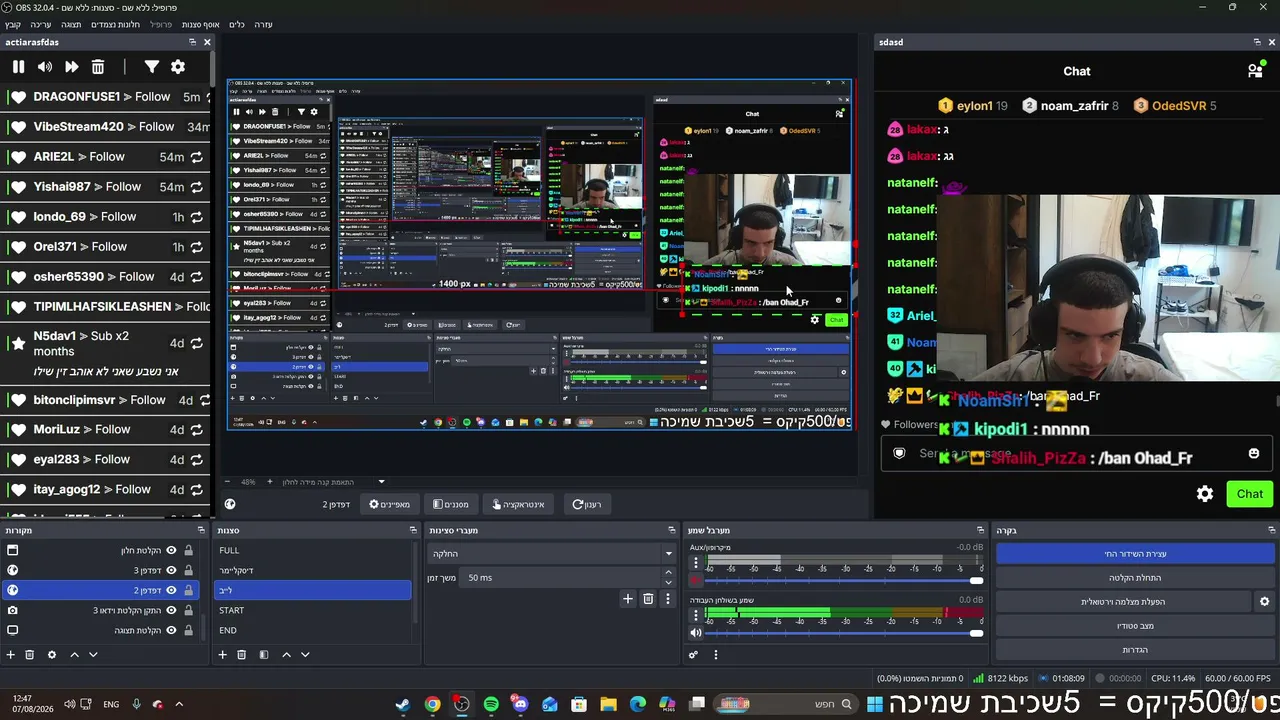1280x720 pixels.
Task: Move the selected source up
Action: click(74, 655)
